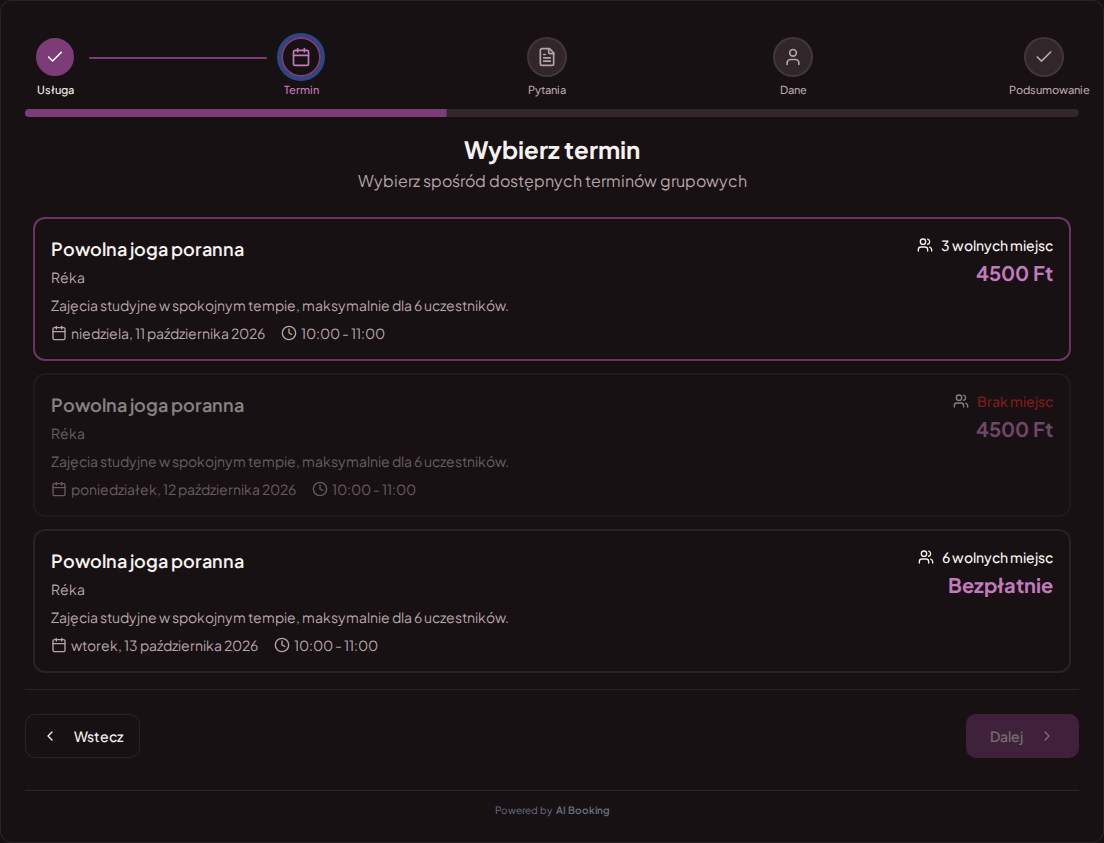Click the people icon beside 6 wolnych miejsc

926,557
